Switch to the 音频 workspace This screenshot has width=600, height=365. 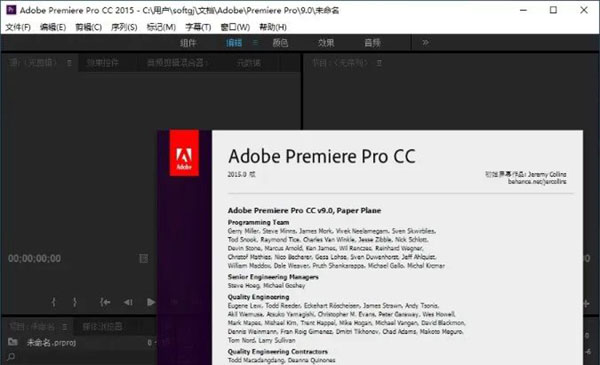coord(372,43)
